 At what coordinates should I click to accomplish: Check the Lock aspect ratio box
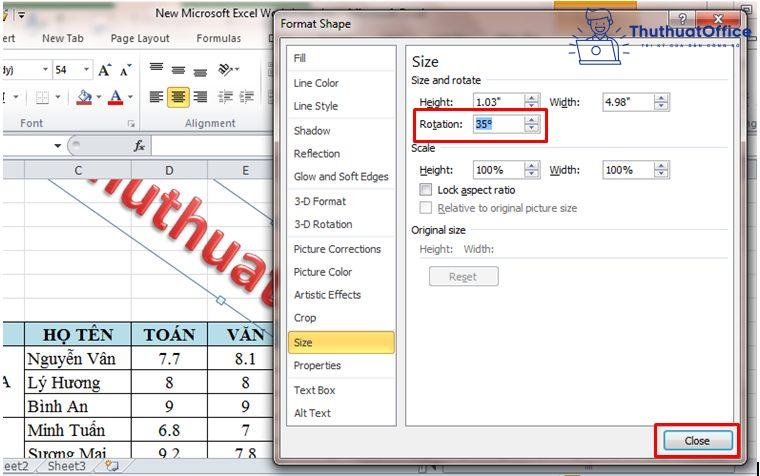pyautogui.click(x=426, y=190)
